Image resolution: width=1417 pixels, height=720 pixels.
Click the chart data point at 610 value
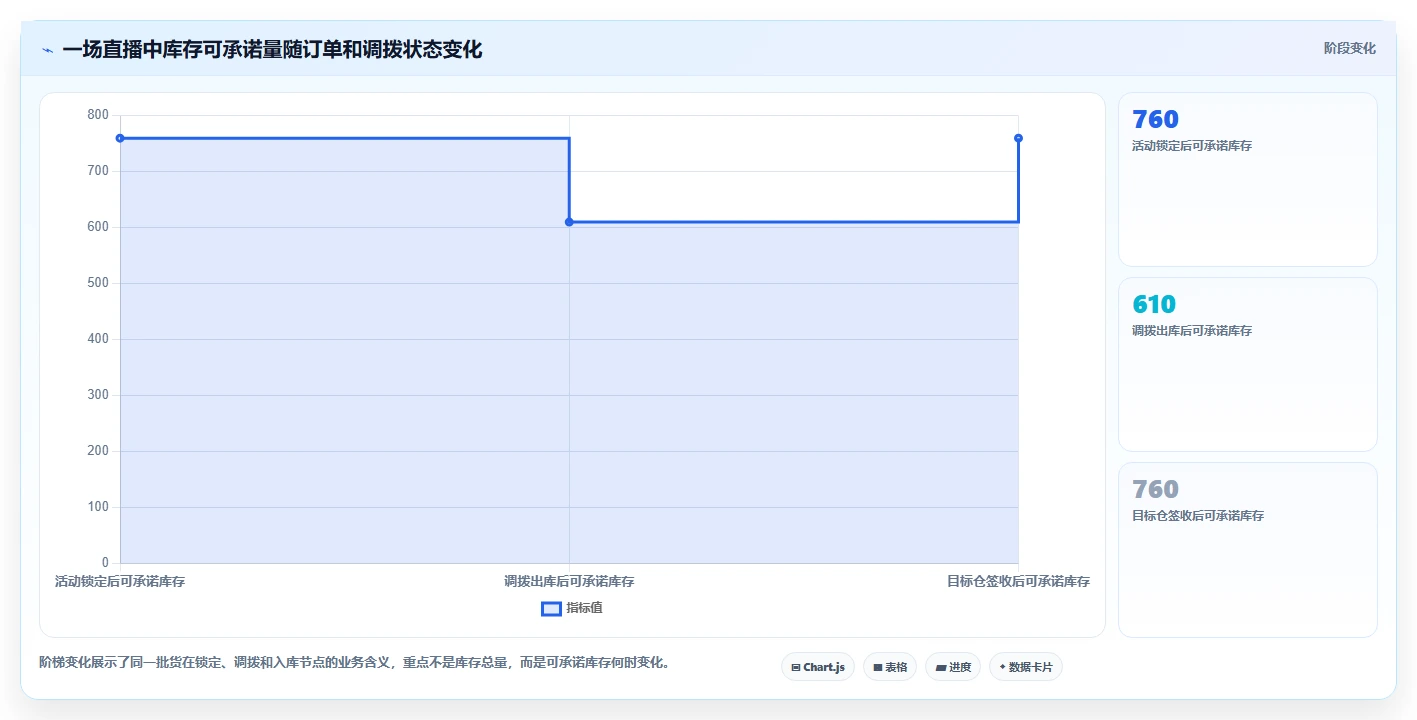569,222
